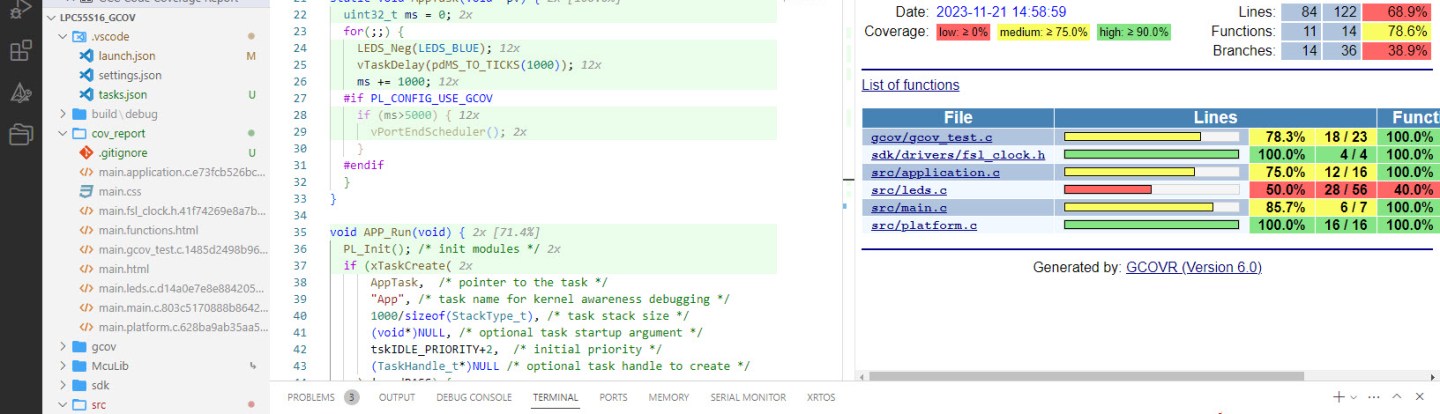Create a new terminal with plus icon
Image resolution: width=1440 pixels, height=414 pixels.
click(x=1339, y=397)
